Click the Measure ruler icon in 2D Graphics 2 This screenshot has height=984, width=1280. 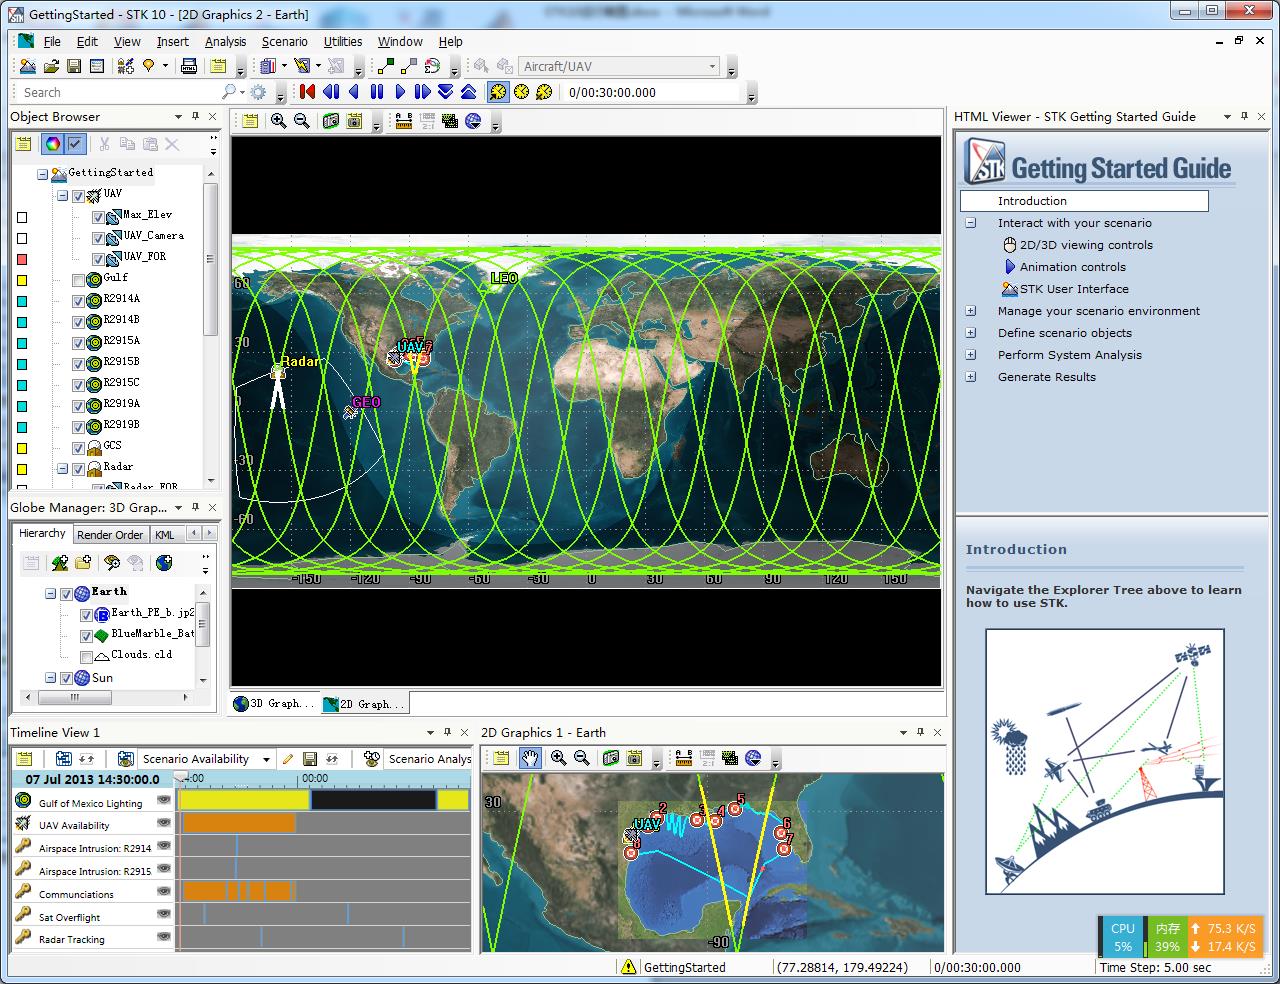coord(404,121)
